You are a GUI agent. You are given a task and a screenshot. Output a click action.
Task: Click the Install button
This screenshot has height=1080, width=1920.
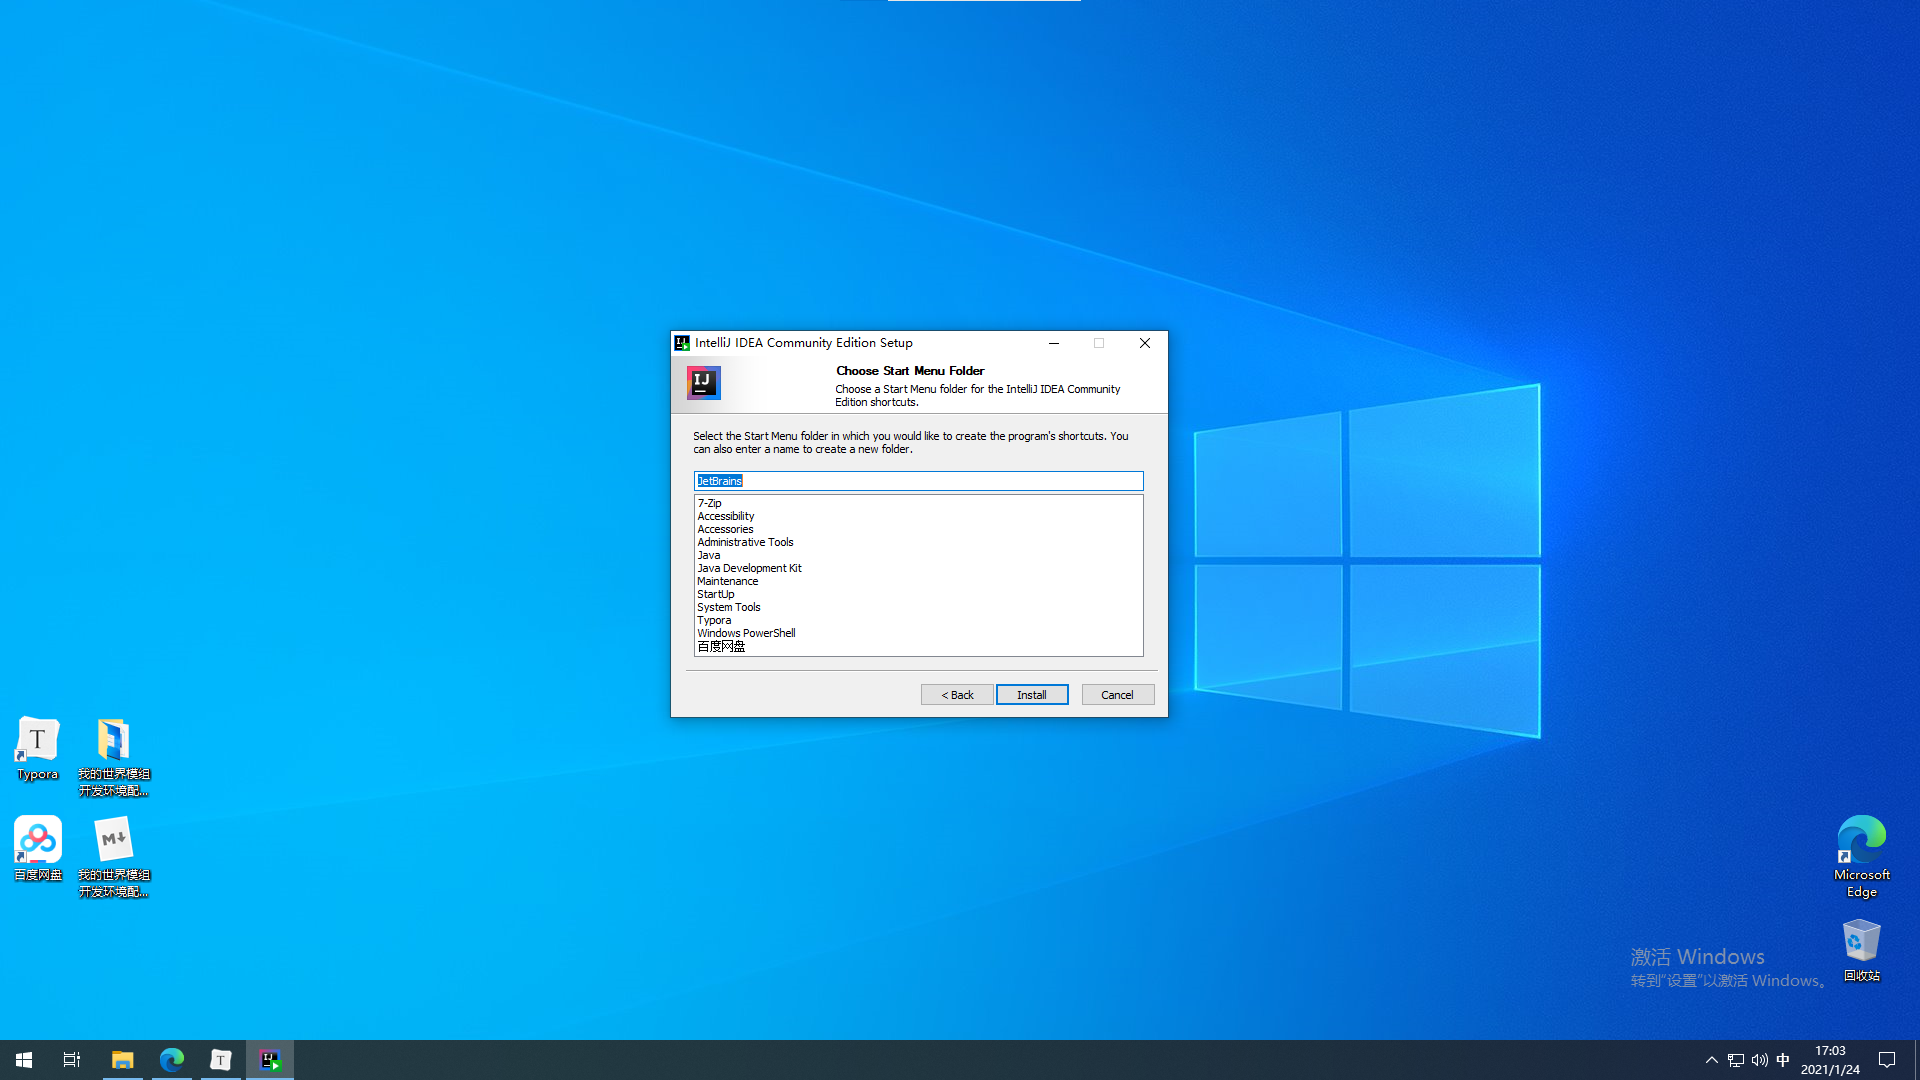tap(1031, 695)
